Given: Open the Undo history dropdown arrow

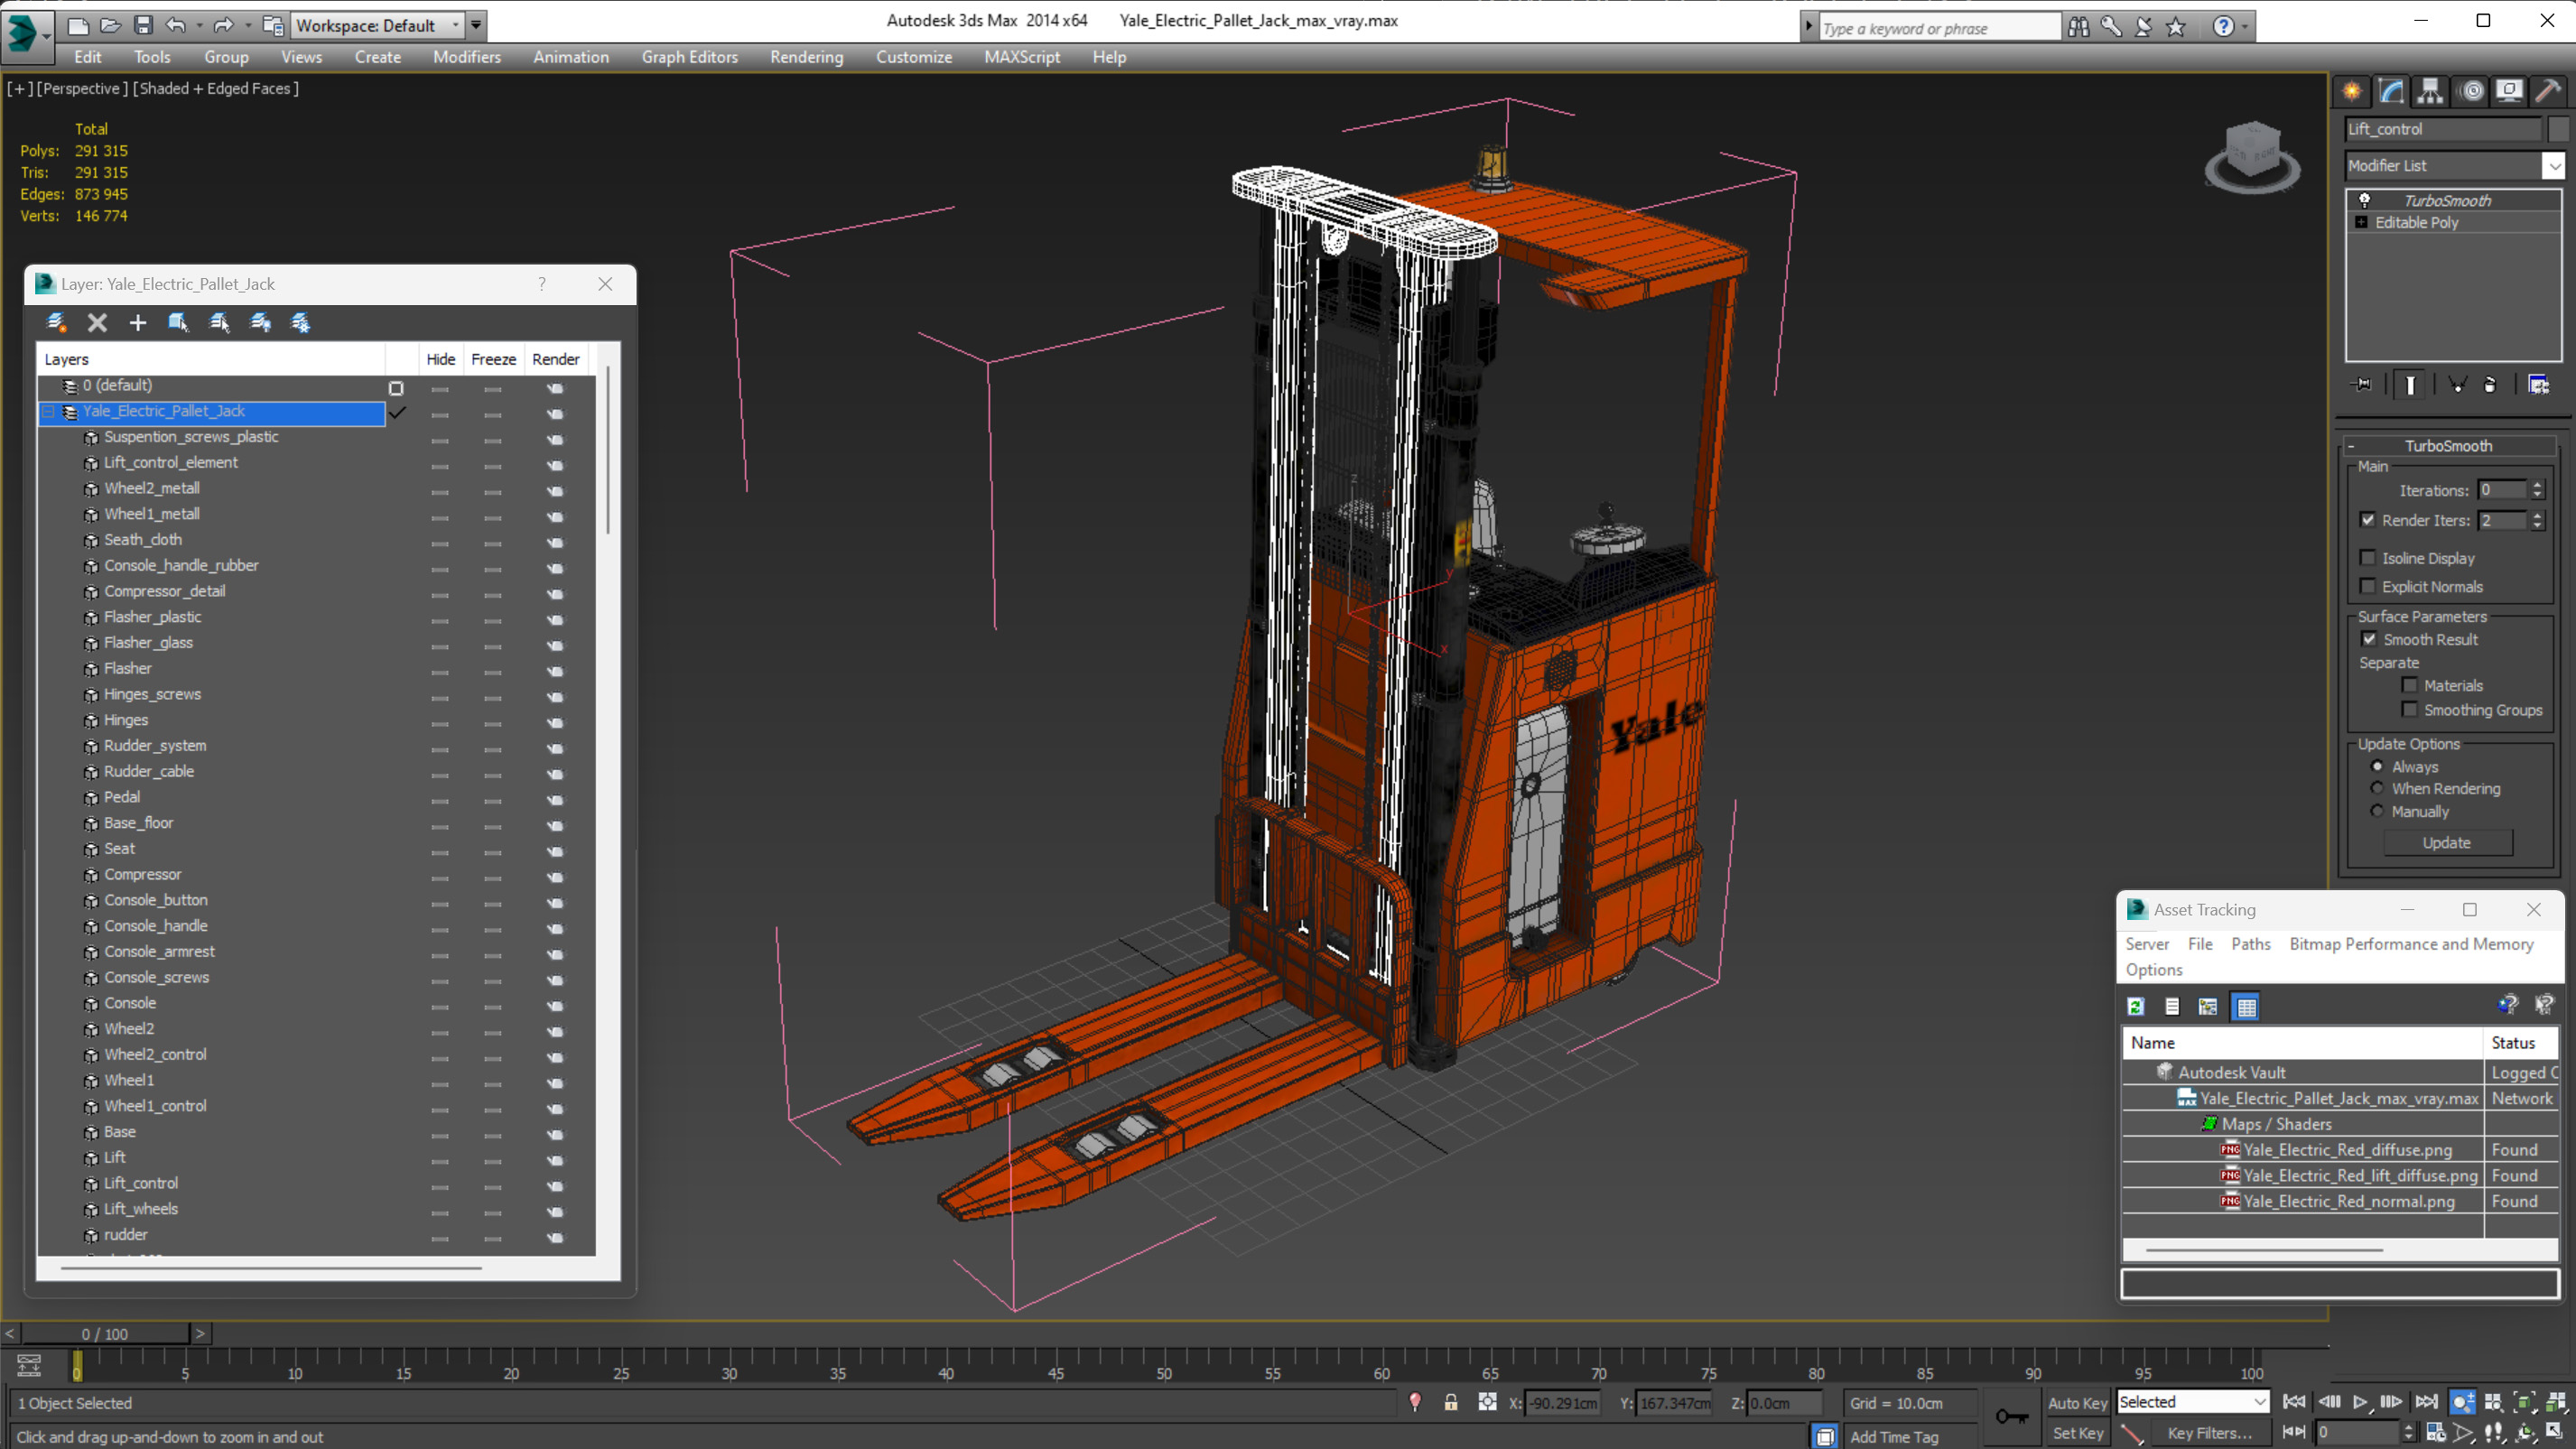Looking at the screenshot, I should [199, 25].
